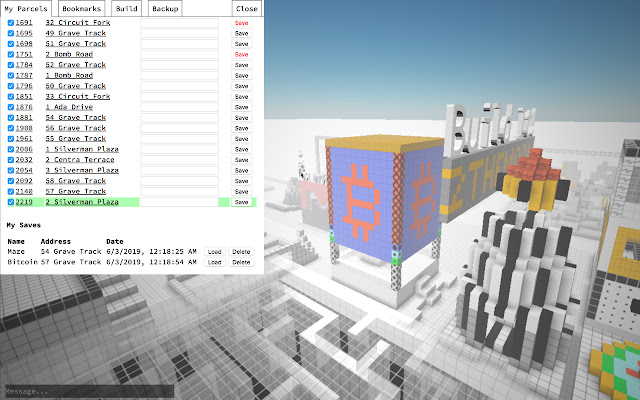Toggle checkbox for parcel 2032
The image size is (640, 400).
pyautogui.click(x=11, y=160)
